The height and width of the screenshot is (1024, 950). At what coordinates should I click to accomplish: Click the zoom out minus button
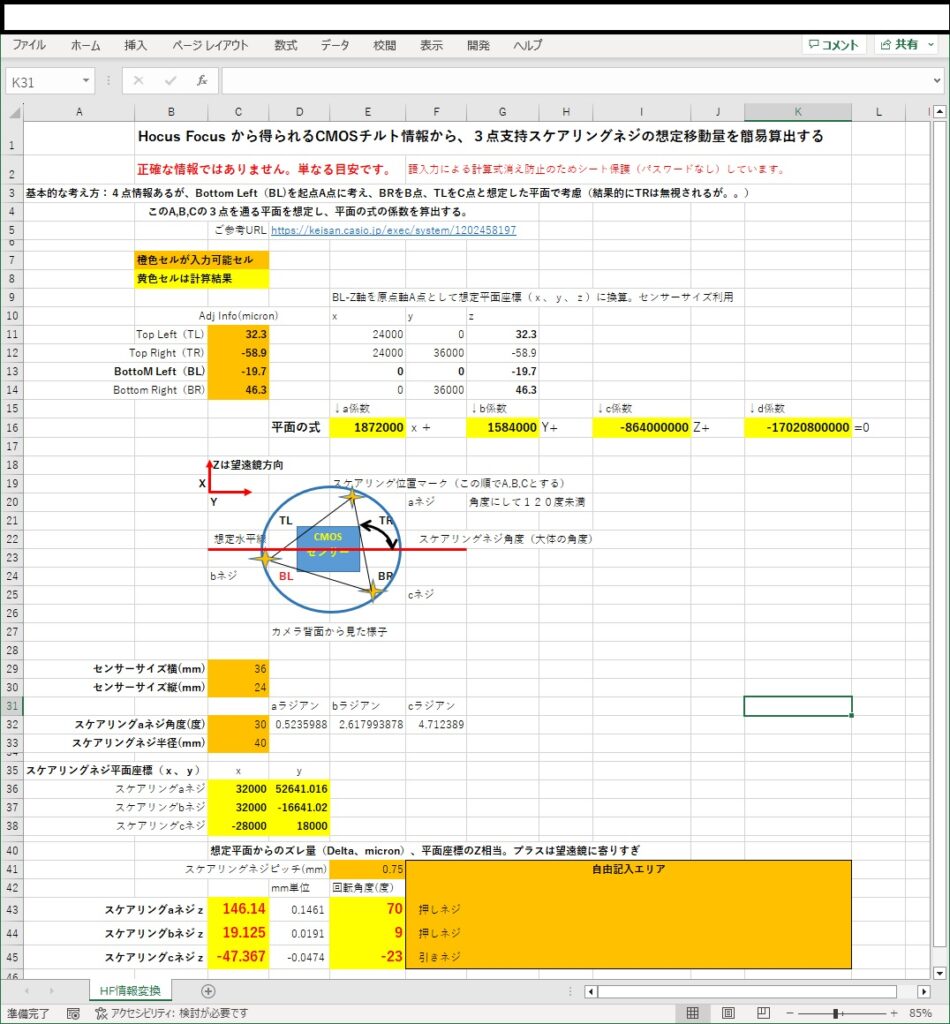click(790, 1014)
